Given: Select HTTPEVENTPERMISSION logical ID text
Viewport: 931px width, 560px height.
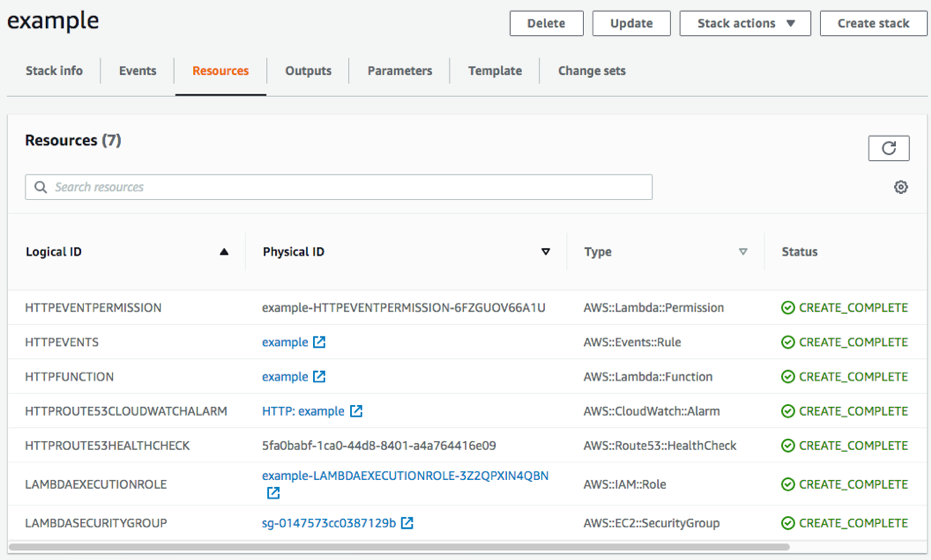Looking at the screenshot, I should click(x=93, y=308).
